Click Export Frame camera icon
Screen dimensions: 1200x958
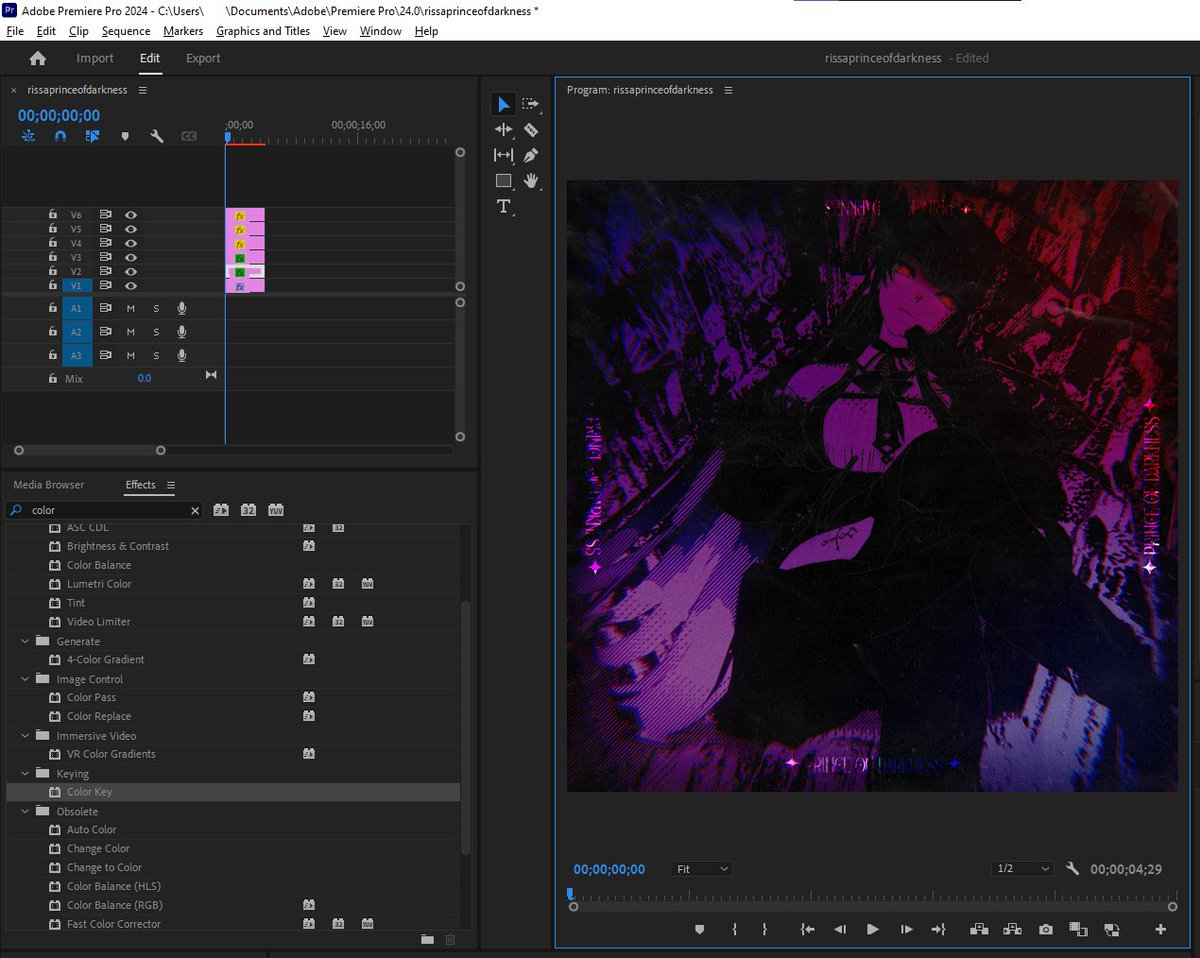(x=1045, y=929)
